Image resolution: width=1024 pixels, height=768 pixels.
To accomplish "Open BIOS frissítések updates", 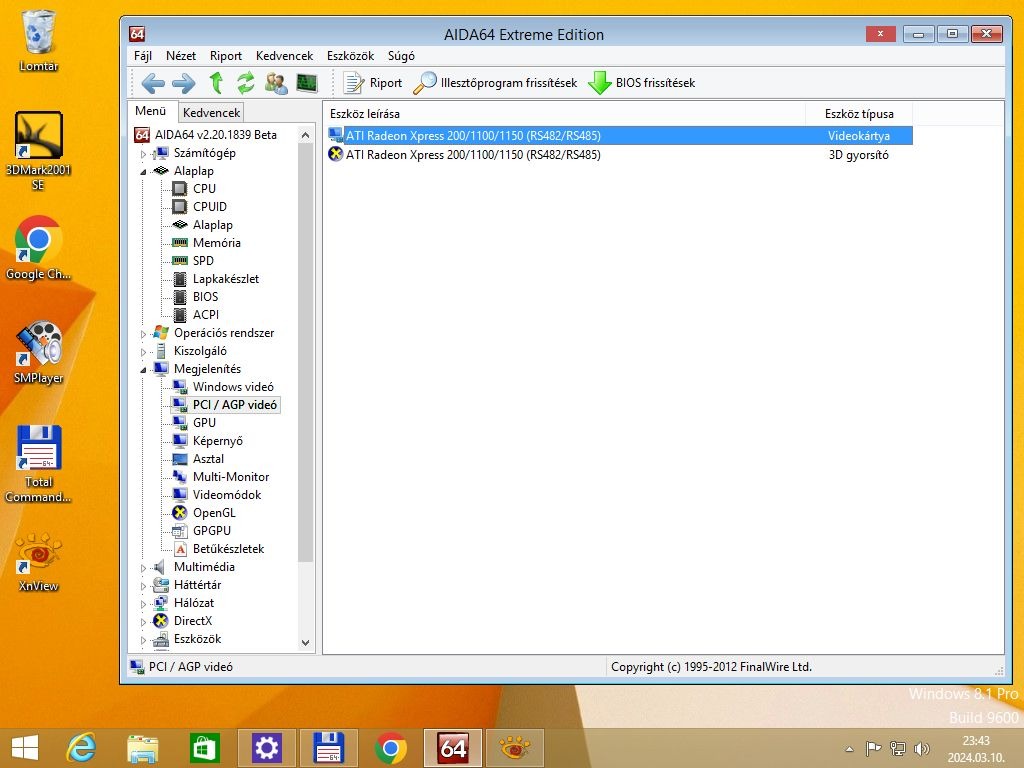I will point(641,83).
